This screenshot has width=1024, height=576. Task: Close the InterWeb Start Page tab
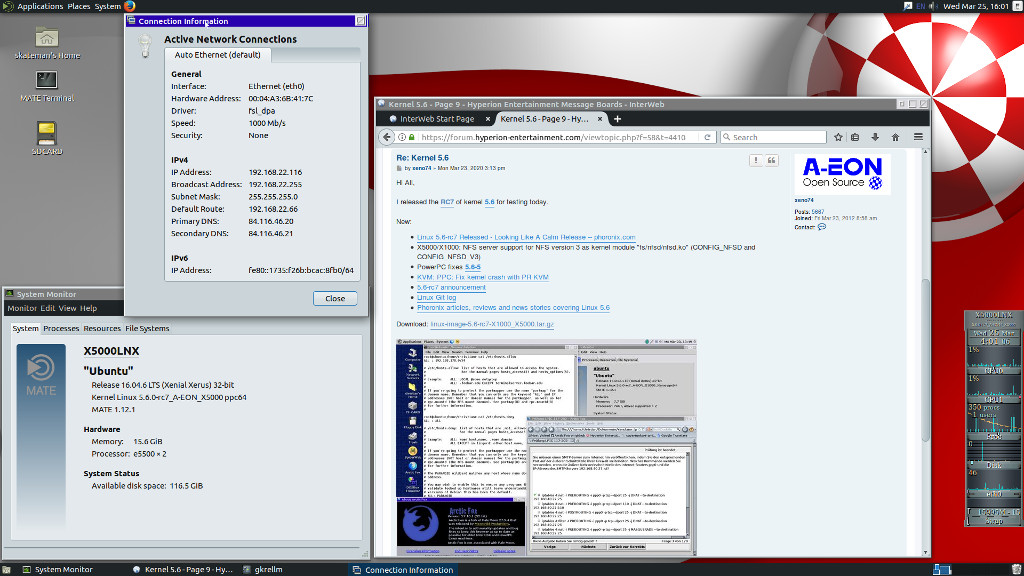pyautogui.click(x=488, y=119)
